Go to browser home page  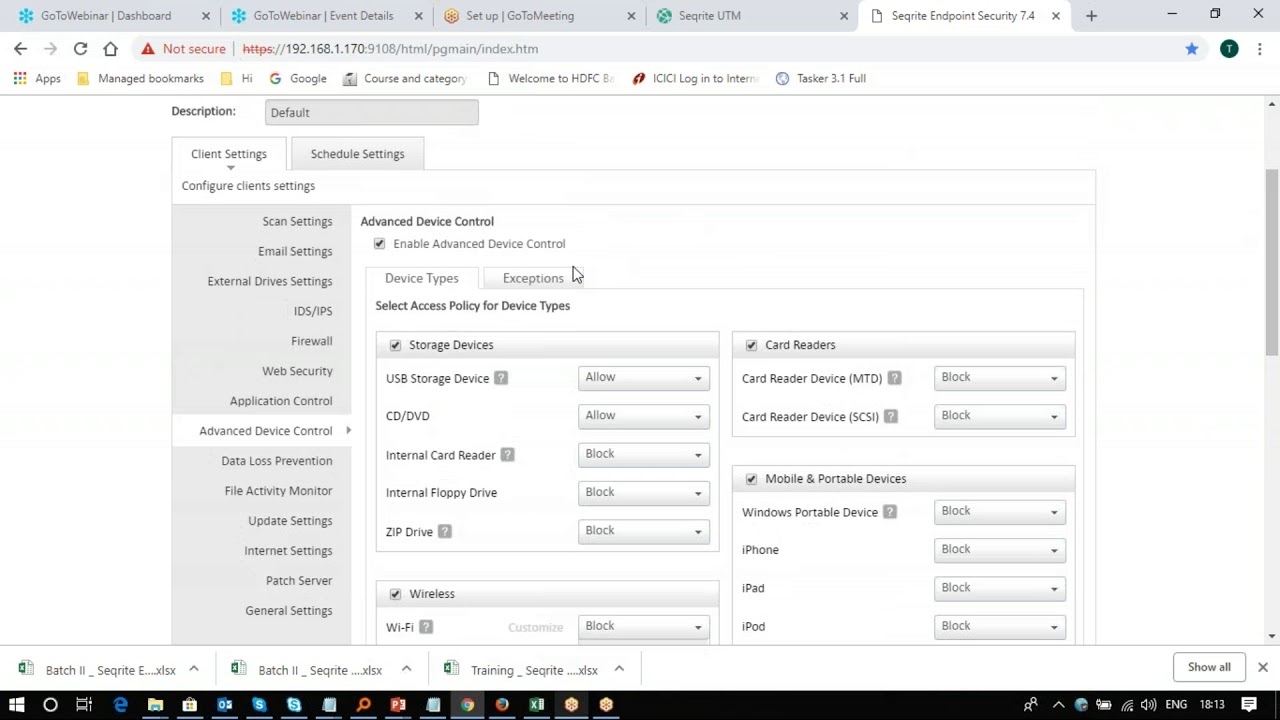110,48
